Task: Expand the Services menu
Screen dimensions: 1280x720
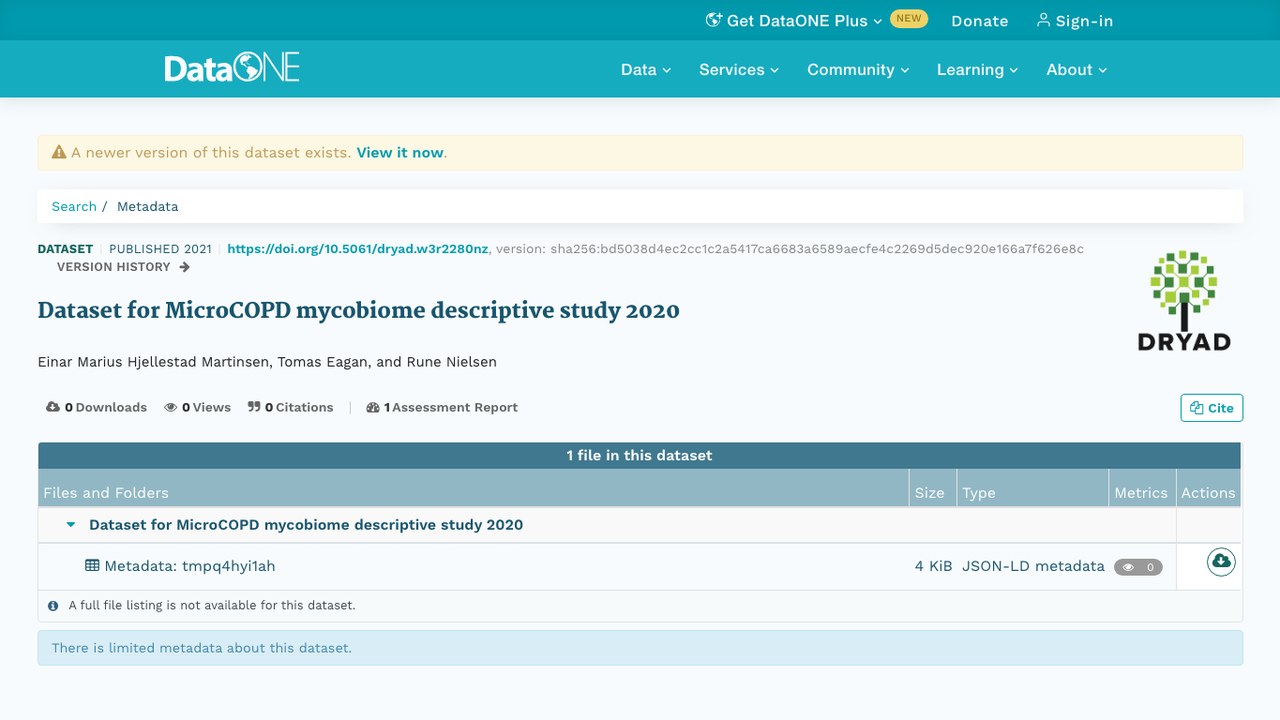Action: pos(739,69)
